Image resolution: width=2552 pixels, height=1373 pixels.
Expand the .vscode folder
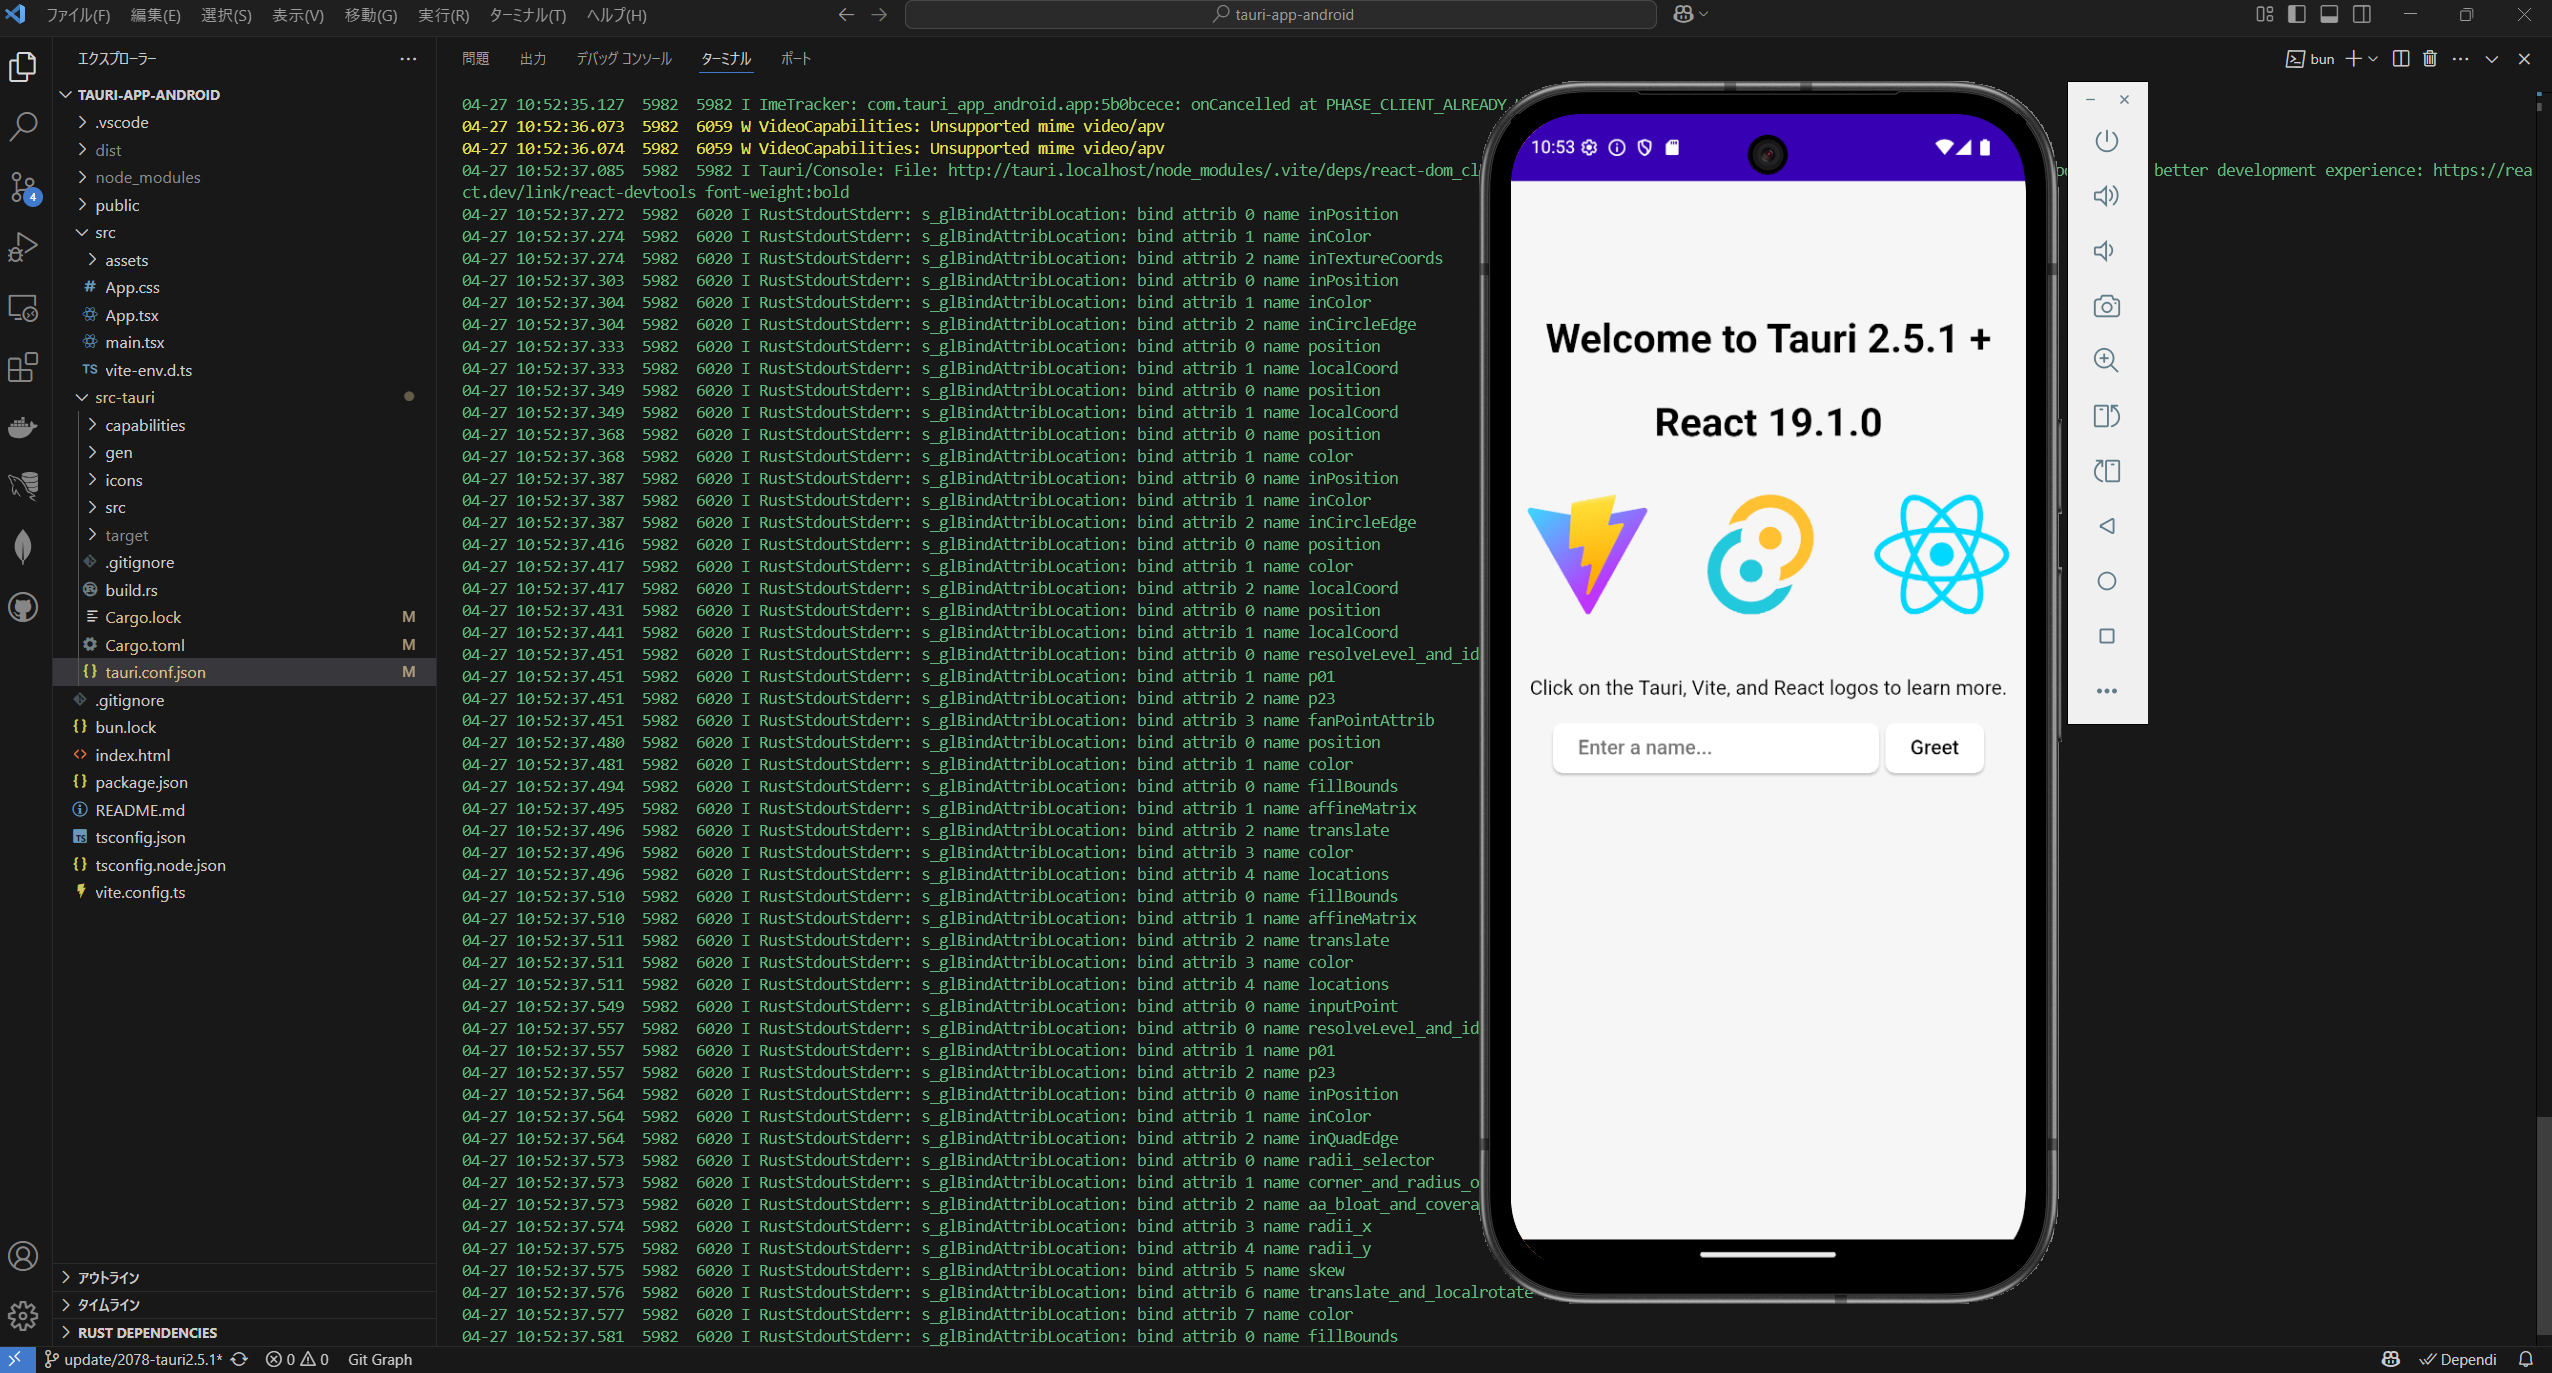pos(122,122)
